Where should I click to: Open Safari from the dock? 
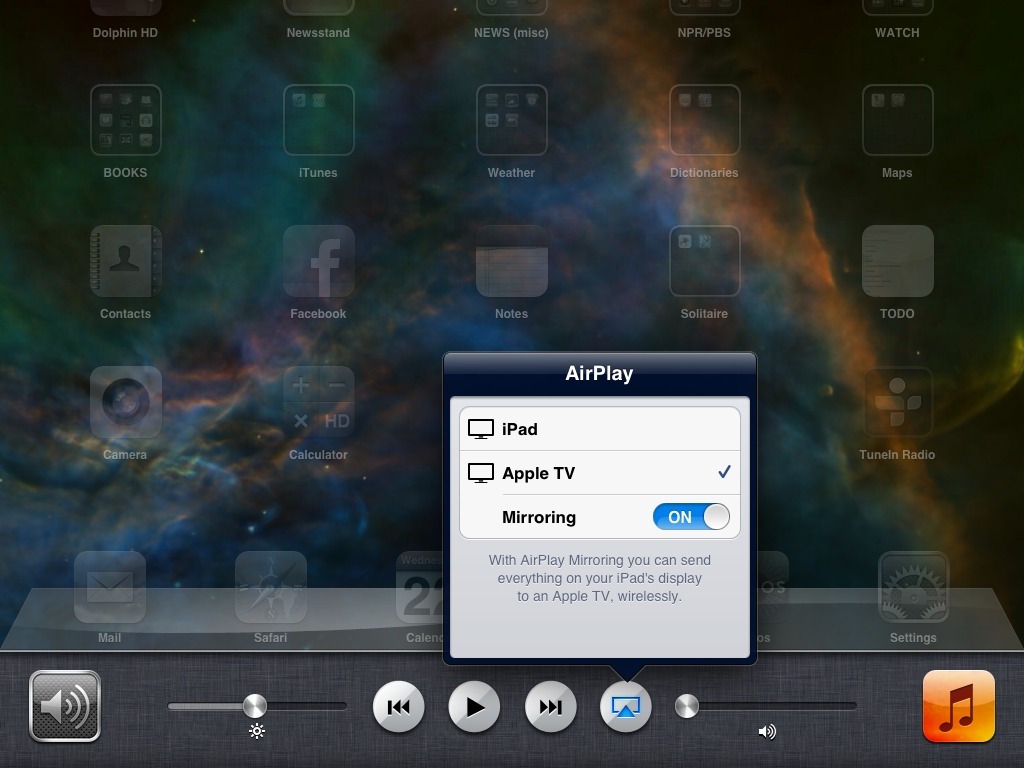point(270,587)
